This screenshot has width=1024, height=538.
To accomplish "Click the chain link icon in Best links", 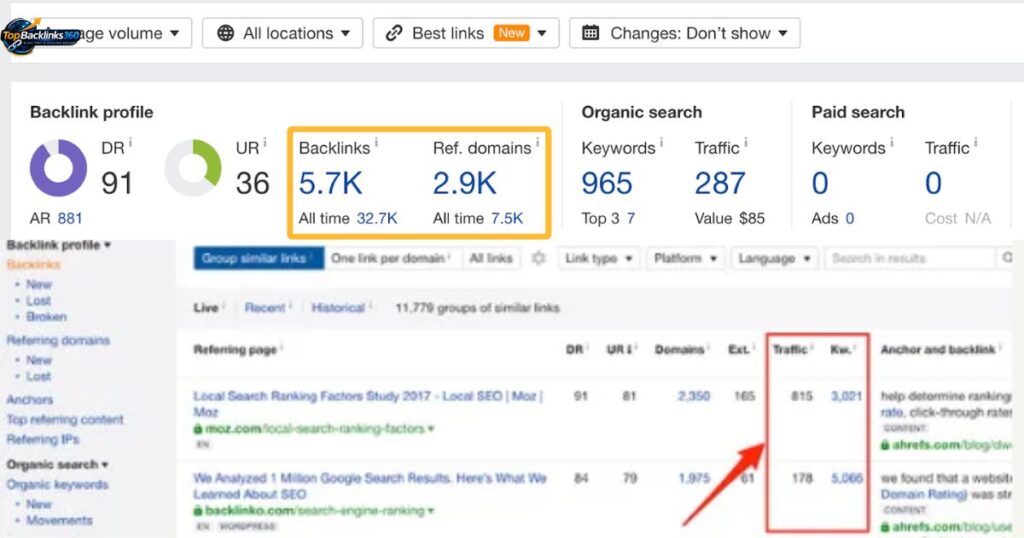I will pos(394,33).
